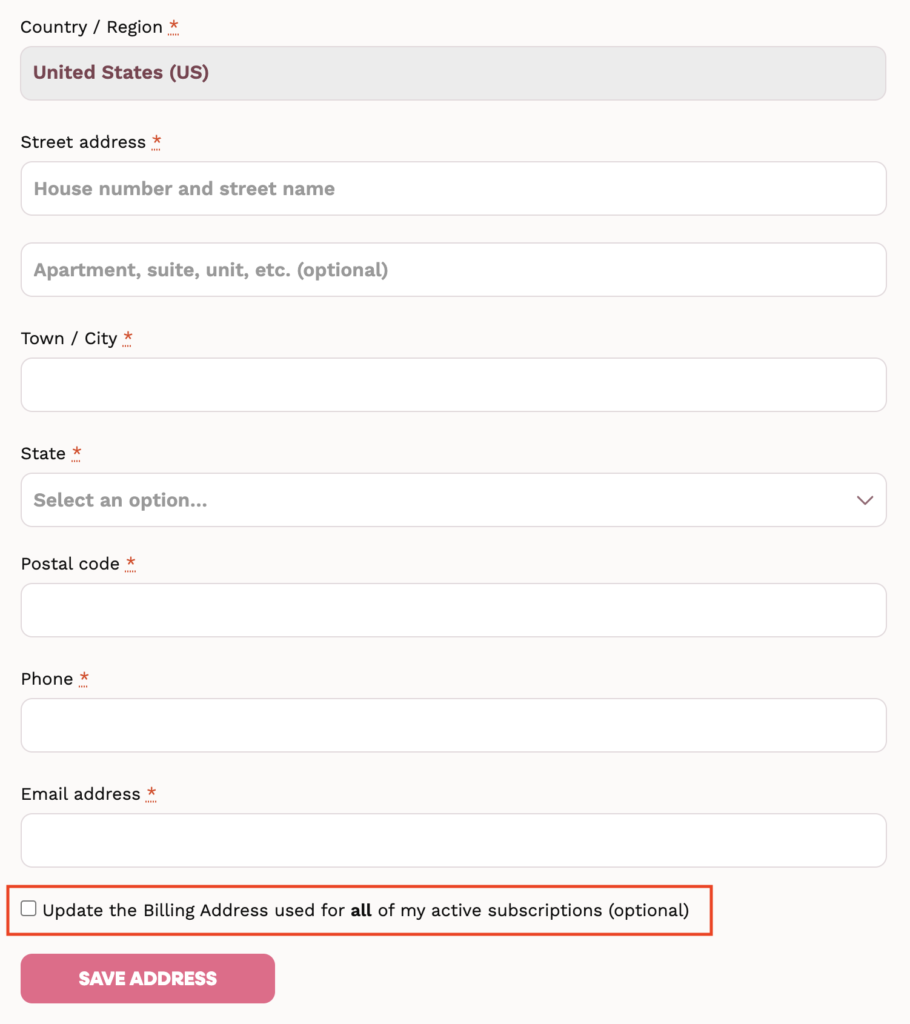The width and height of the screenshot is (910, 1024).
Task: Click the Town / City label
Action: point(69,338)
